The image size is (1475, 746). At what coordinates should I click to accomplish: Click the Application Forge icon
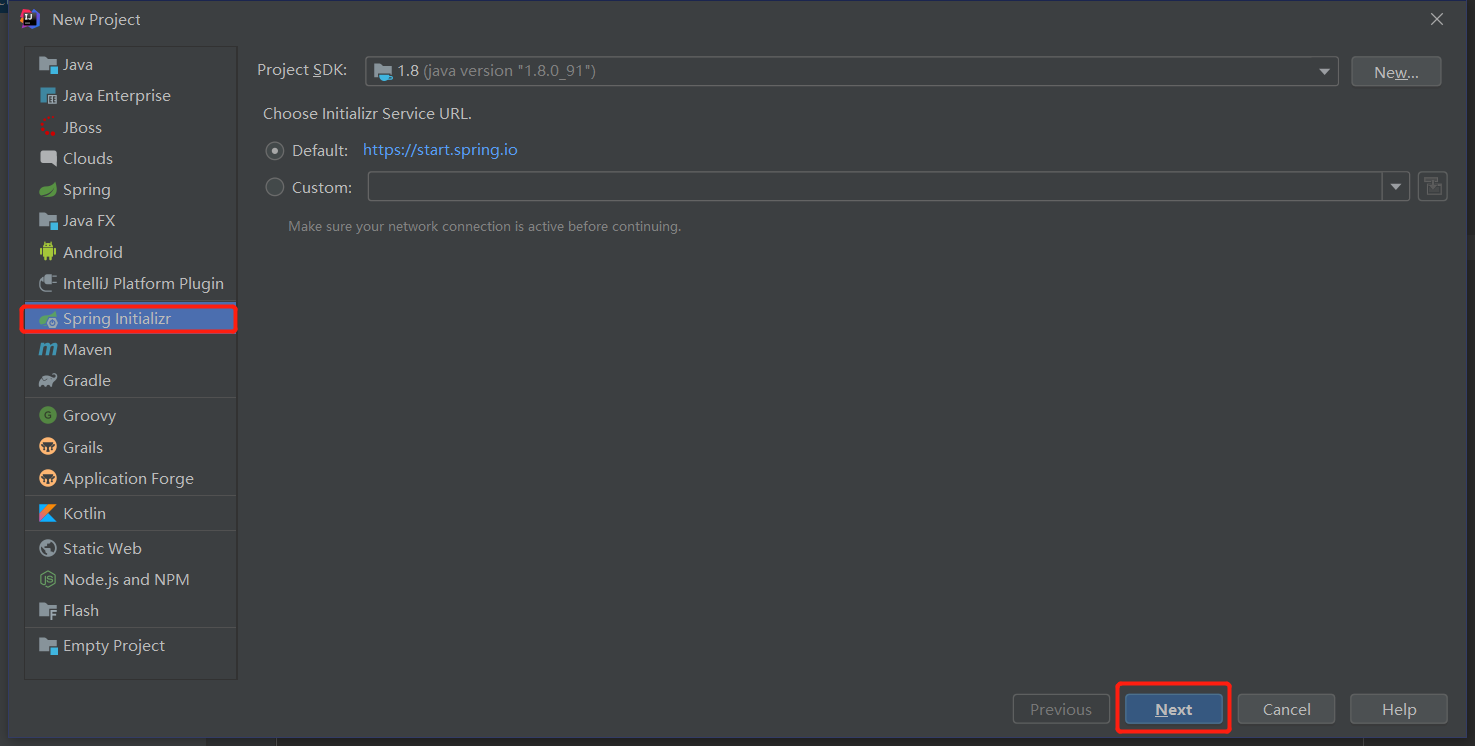click(x=48, y=478)
